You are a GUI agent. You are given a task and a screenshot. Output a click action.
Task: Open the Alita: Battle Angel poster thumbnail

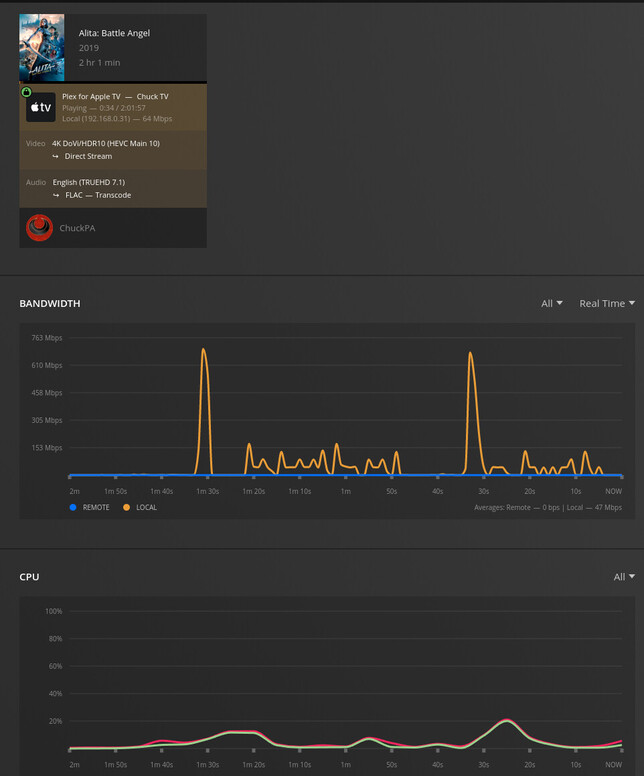point(42,47)
